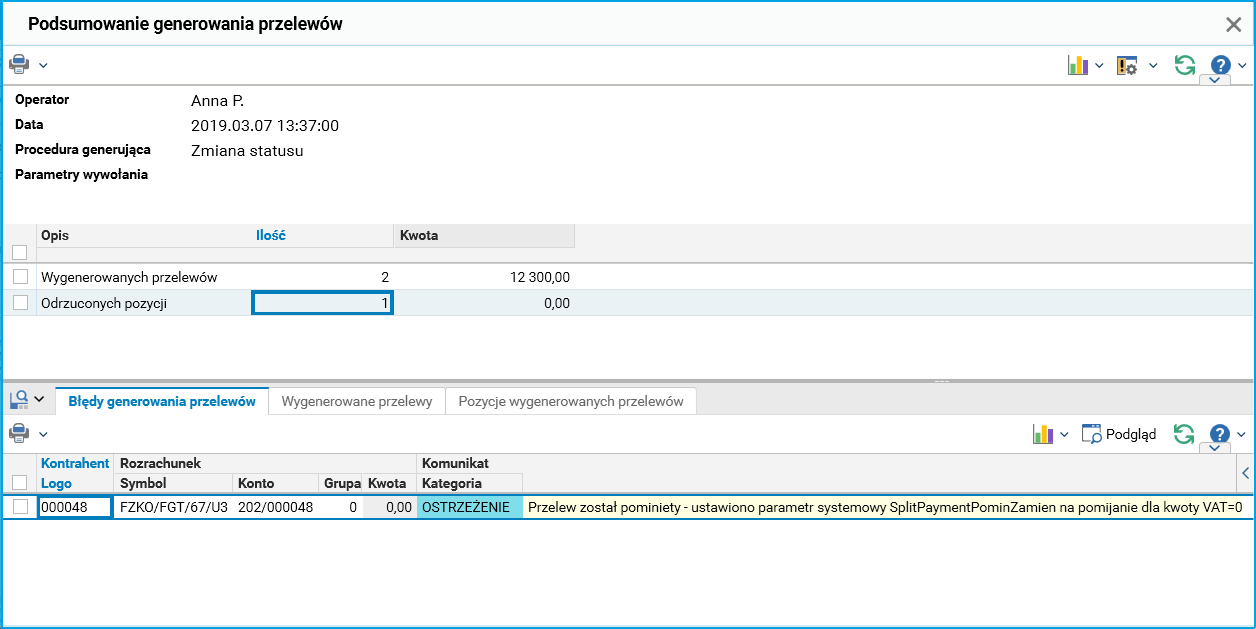
Task: Switch to Błędy generowania przelewów tab
Action: point(162,401)
